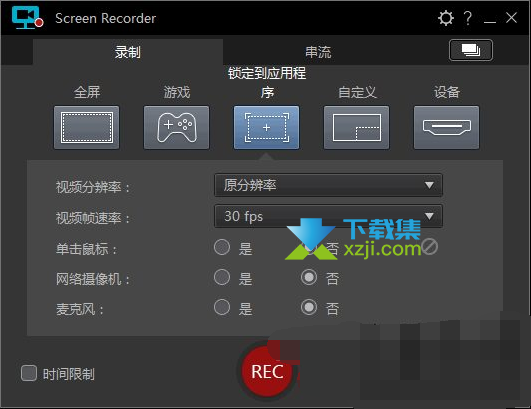Switch to the 录制 (Record) tab
The image size is (531, 409).
[x=128, y=52]
